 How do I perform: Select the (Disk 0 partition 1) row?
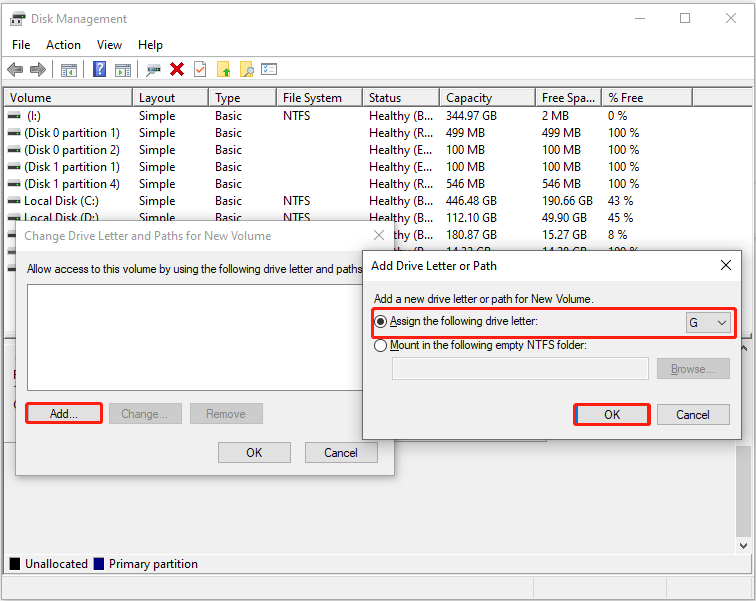(378, 133)
